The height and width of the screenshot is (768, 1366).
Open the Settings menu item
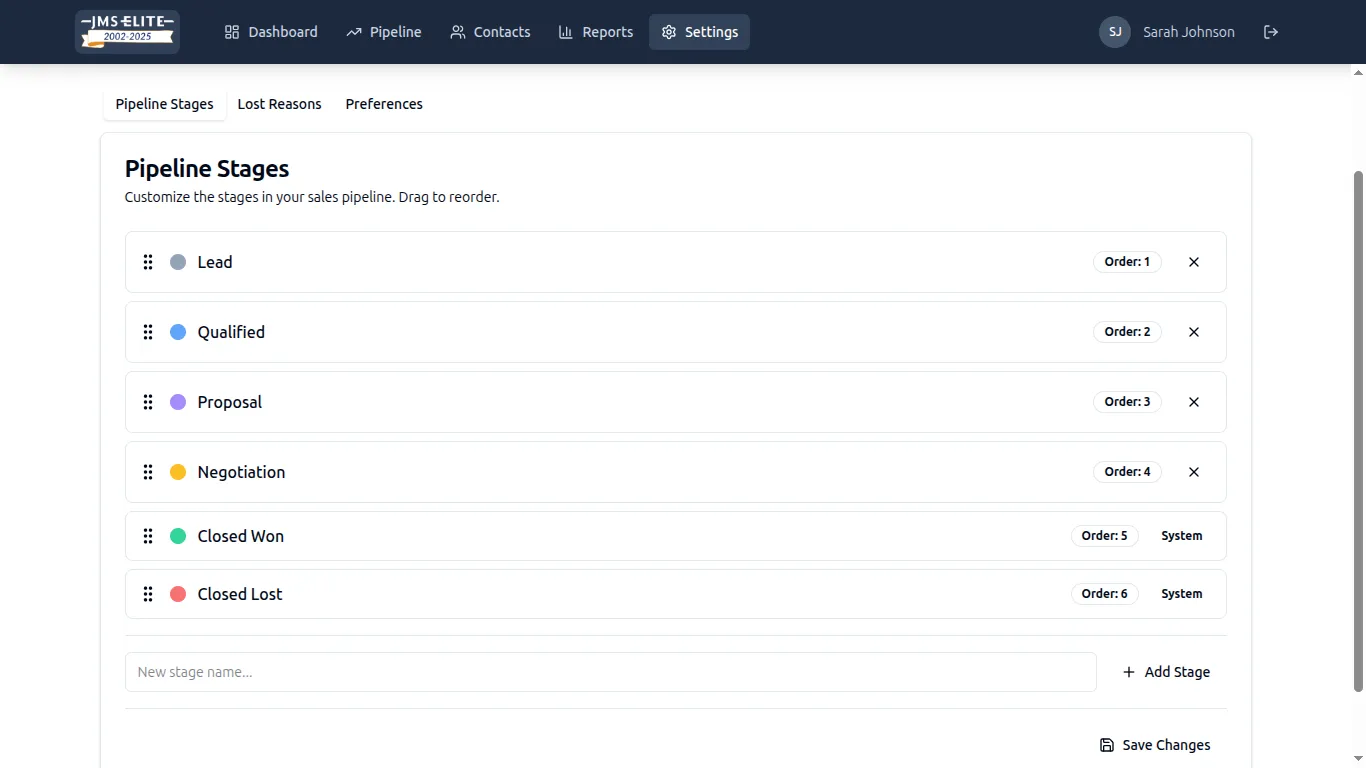point(700,32)
